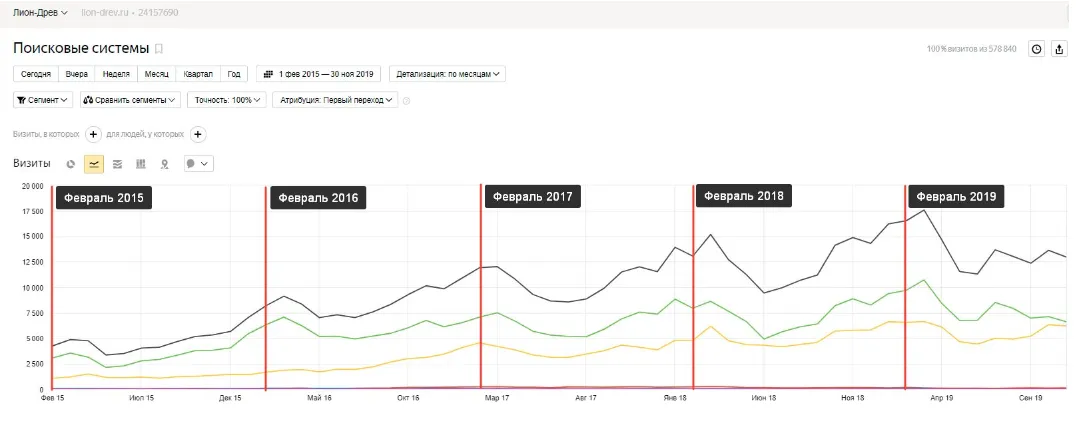Viewport: 1077px width, 422px height.
Task: Open the map view icon
Action: click(x=164, y=164)
